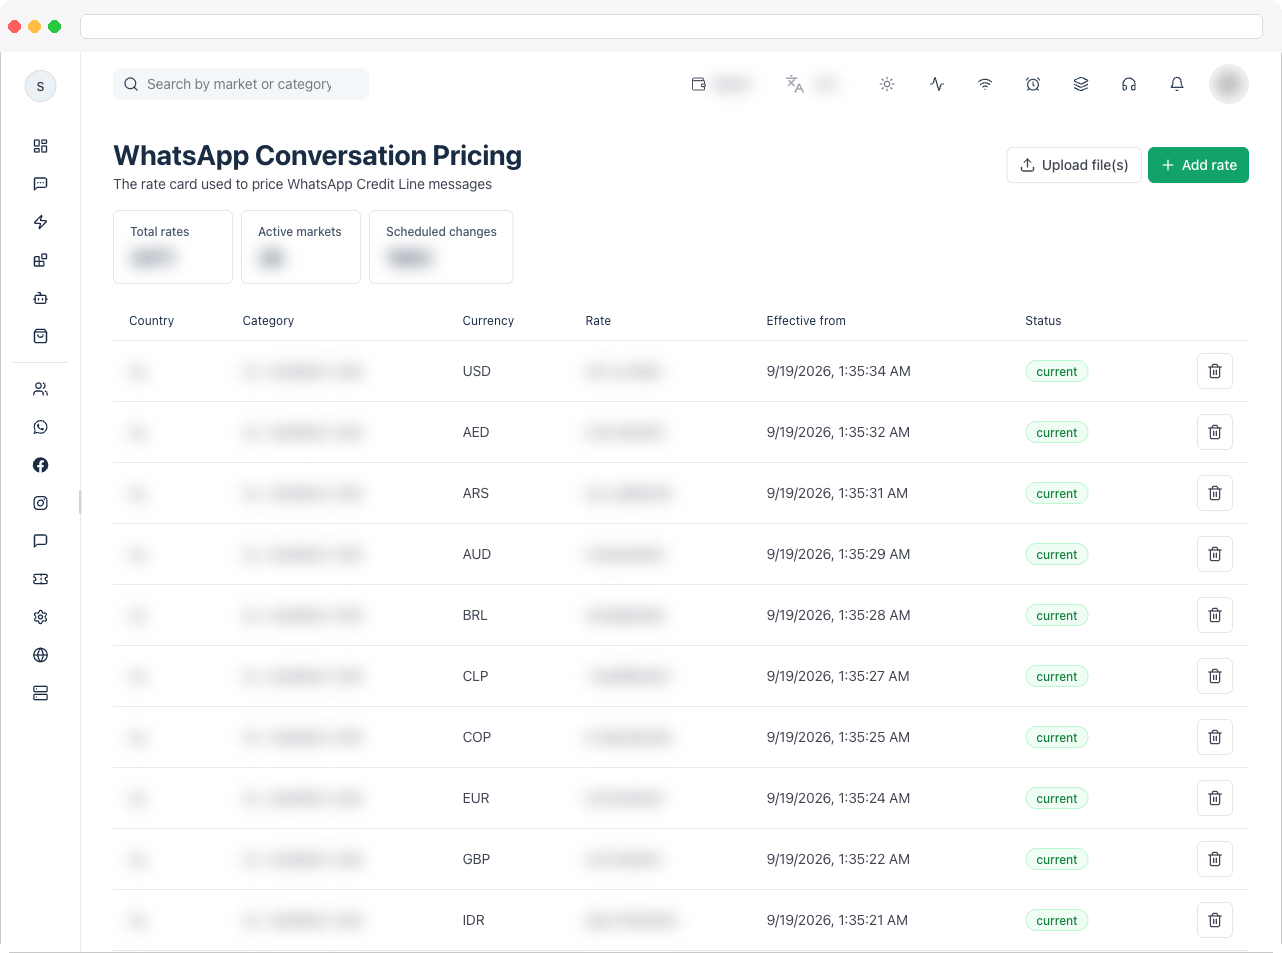
Task: Click the date 9/19/2026, 1:35:25 AM
Action: (838, 737)
